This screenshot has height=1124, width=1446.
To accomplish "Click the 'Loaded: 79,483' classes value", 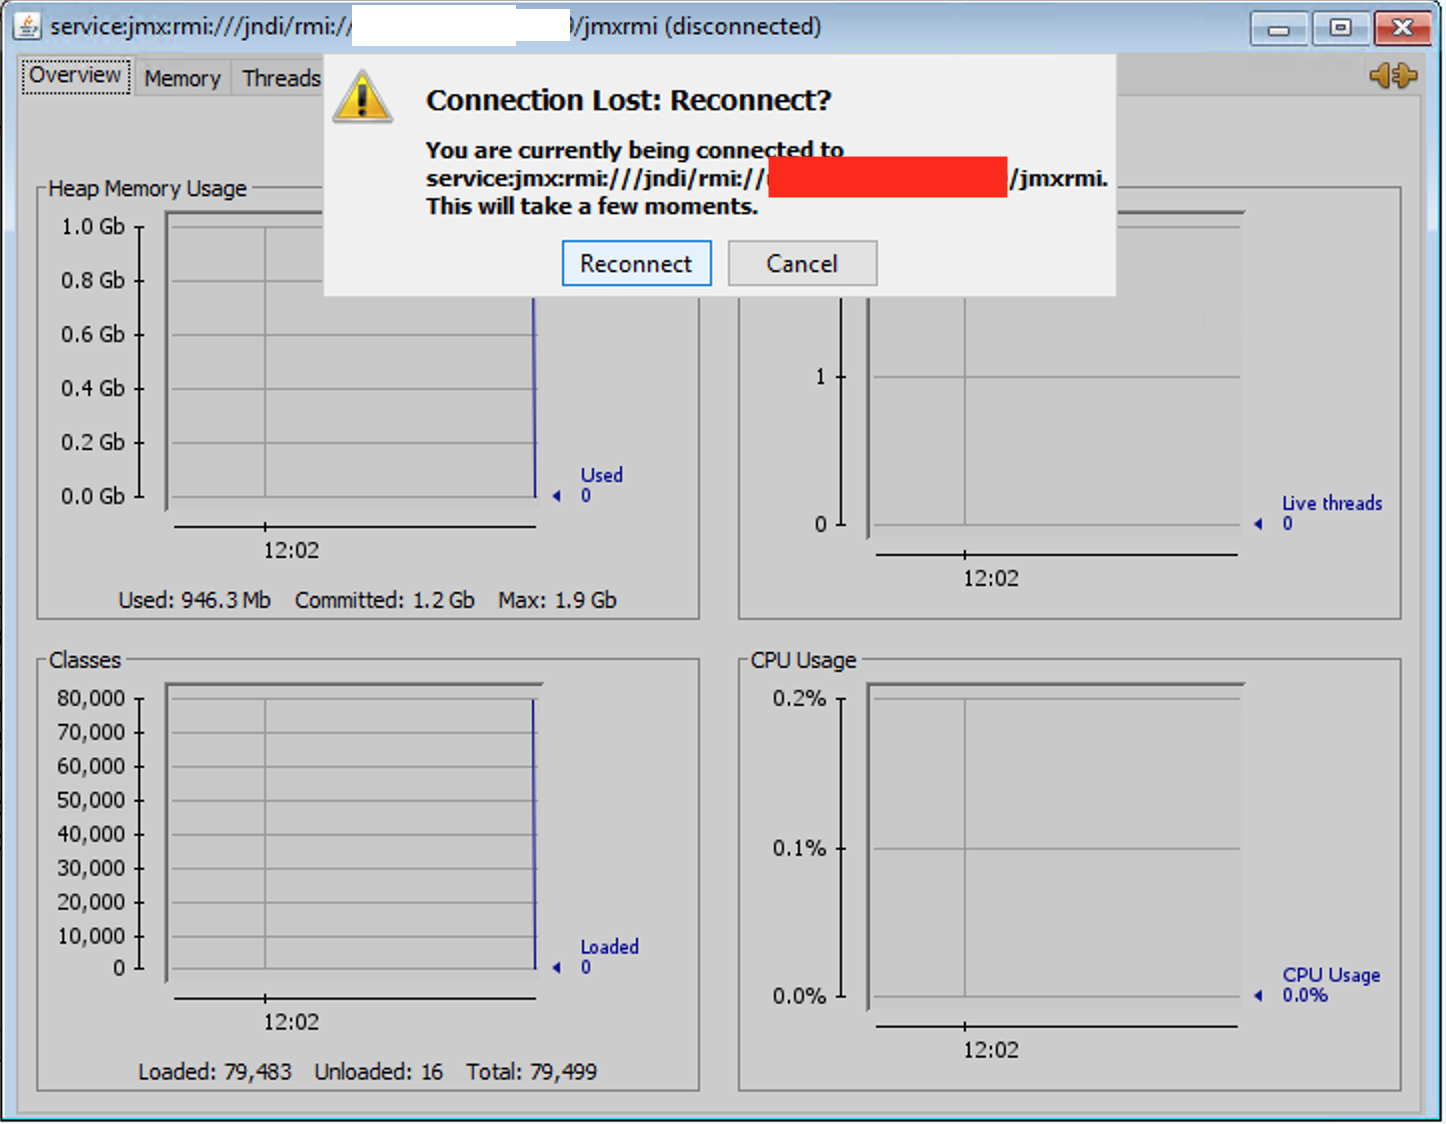I will point(215,1072).
